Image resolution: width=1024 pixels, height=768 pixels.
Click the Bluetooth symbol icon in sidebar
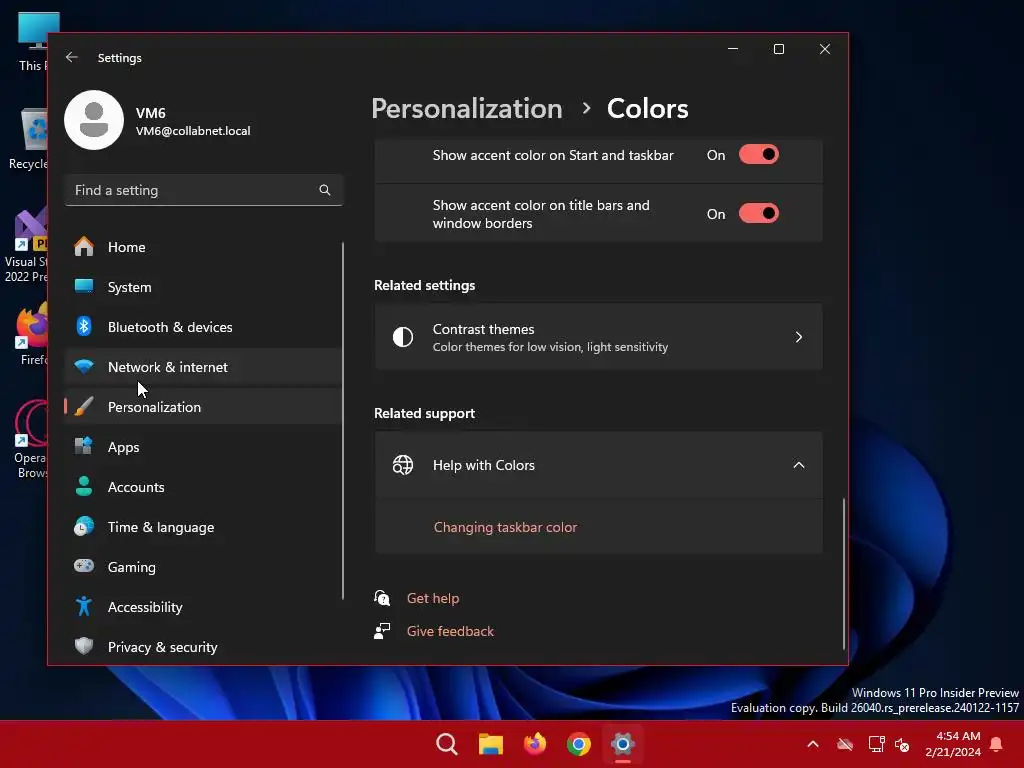[84, 327]
